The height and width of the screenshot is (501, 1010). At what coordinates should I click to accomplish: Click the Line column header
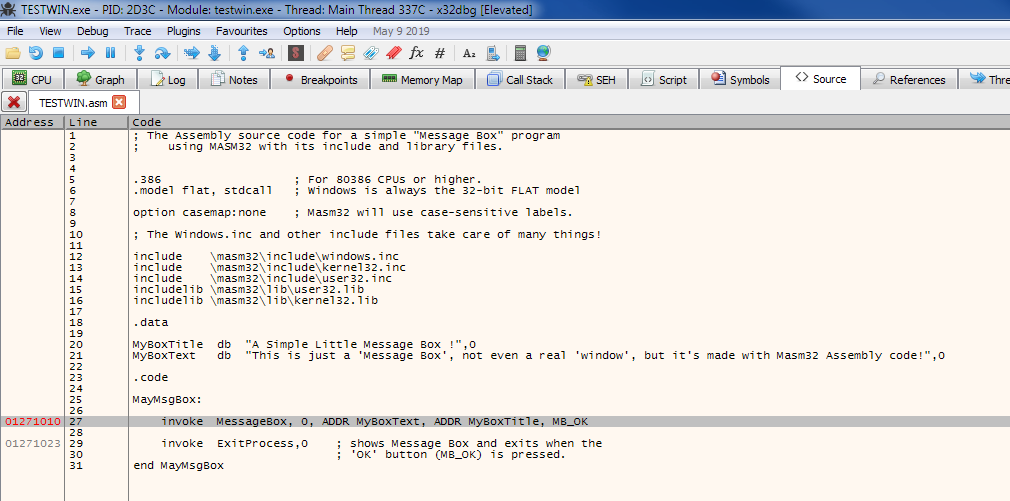tap(97, 122)
